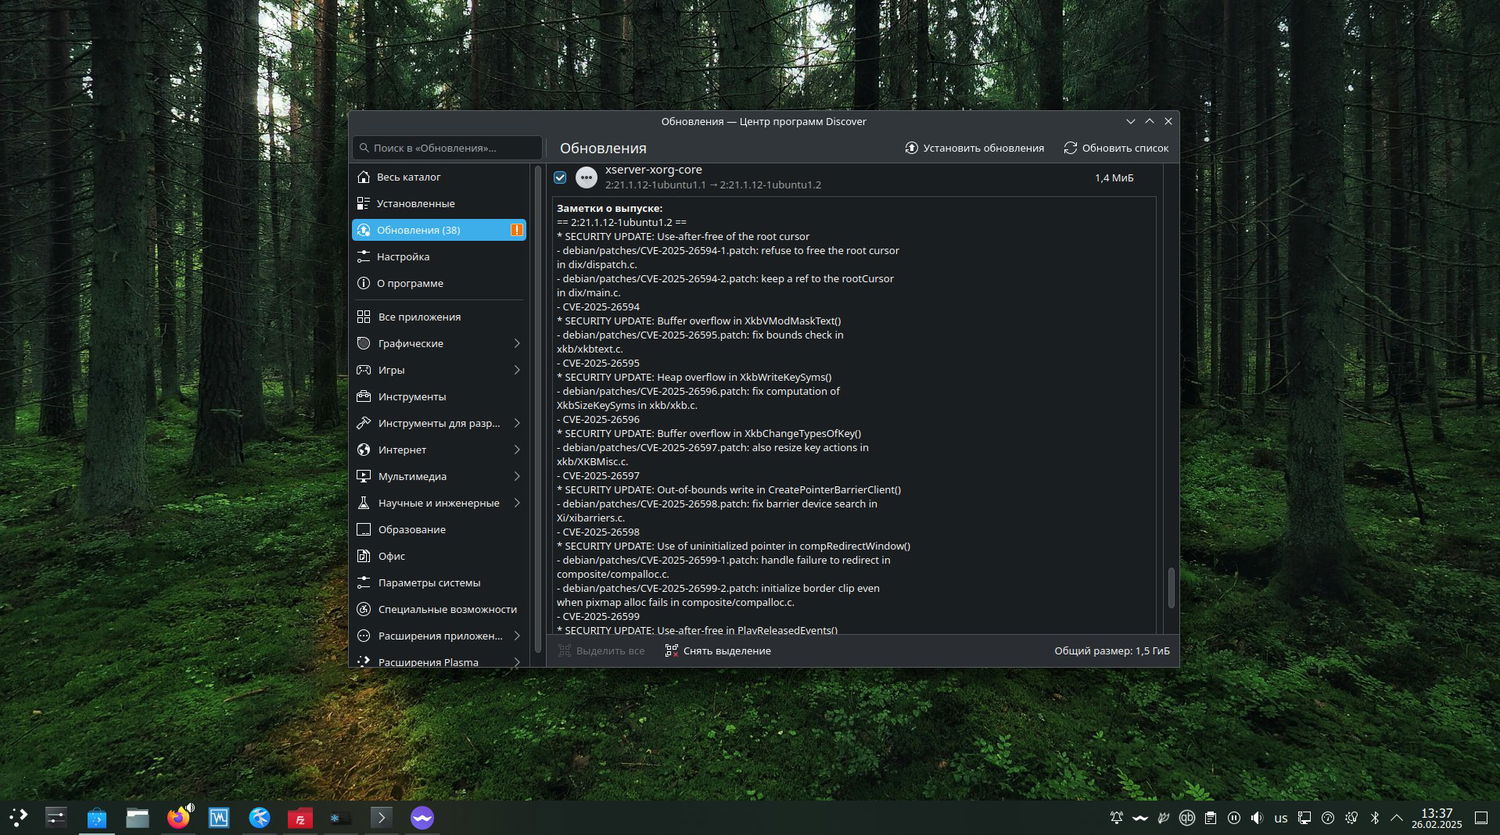Click the Install updates button (Установить обновления)

point(974,148)
